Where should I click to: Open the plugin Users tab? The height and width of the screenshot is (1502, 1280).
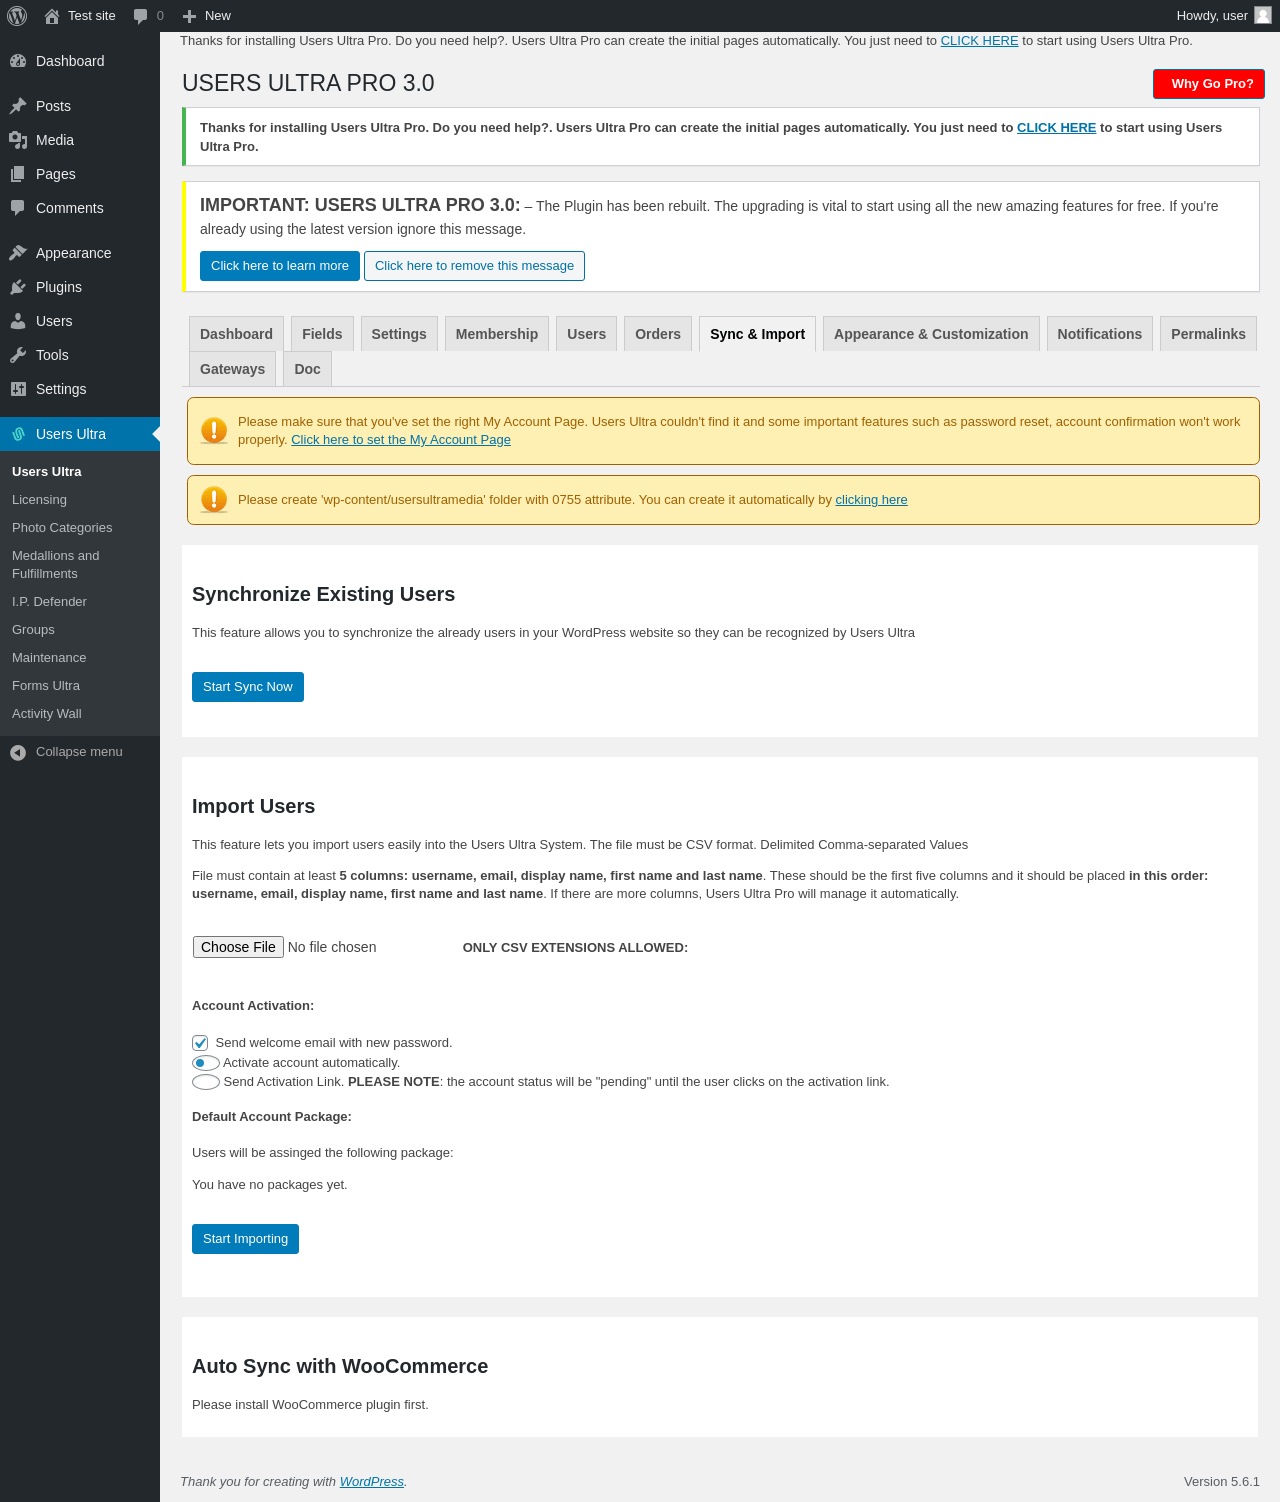586,334
